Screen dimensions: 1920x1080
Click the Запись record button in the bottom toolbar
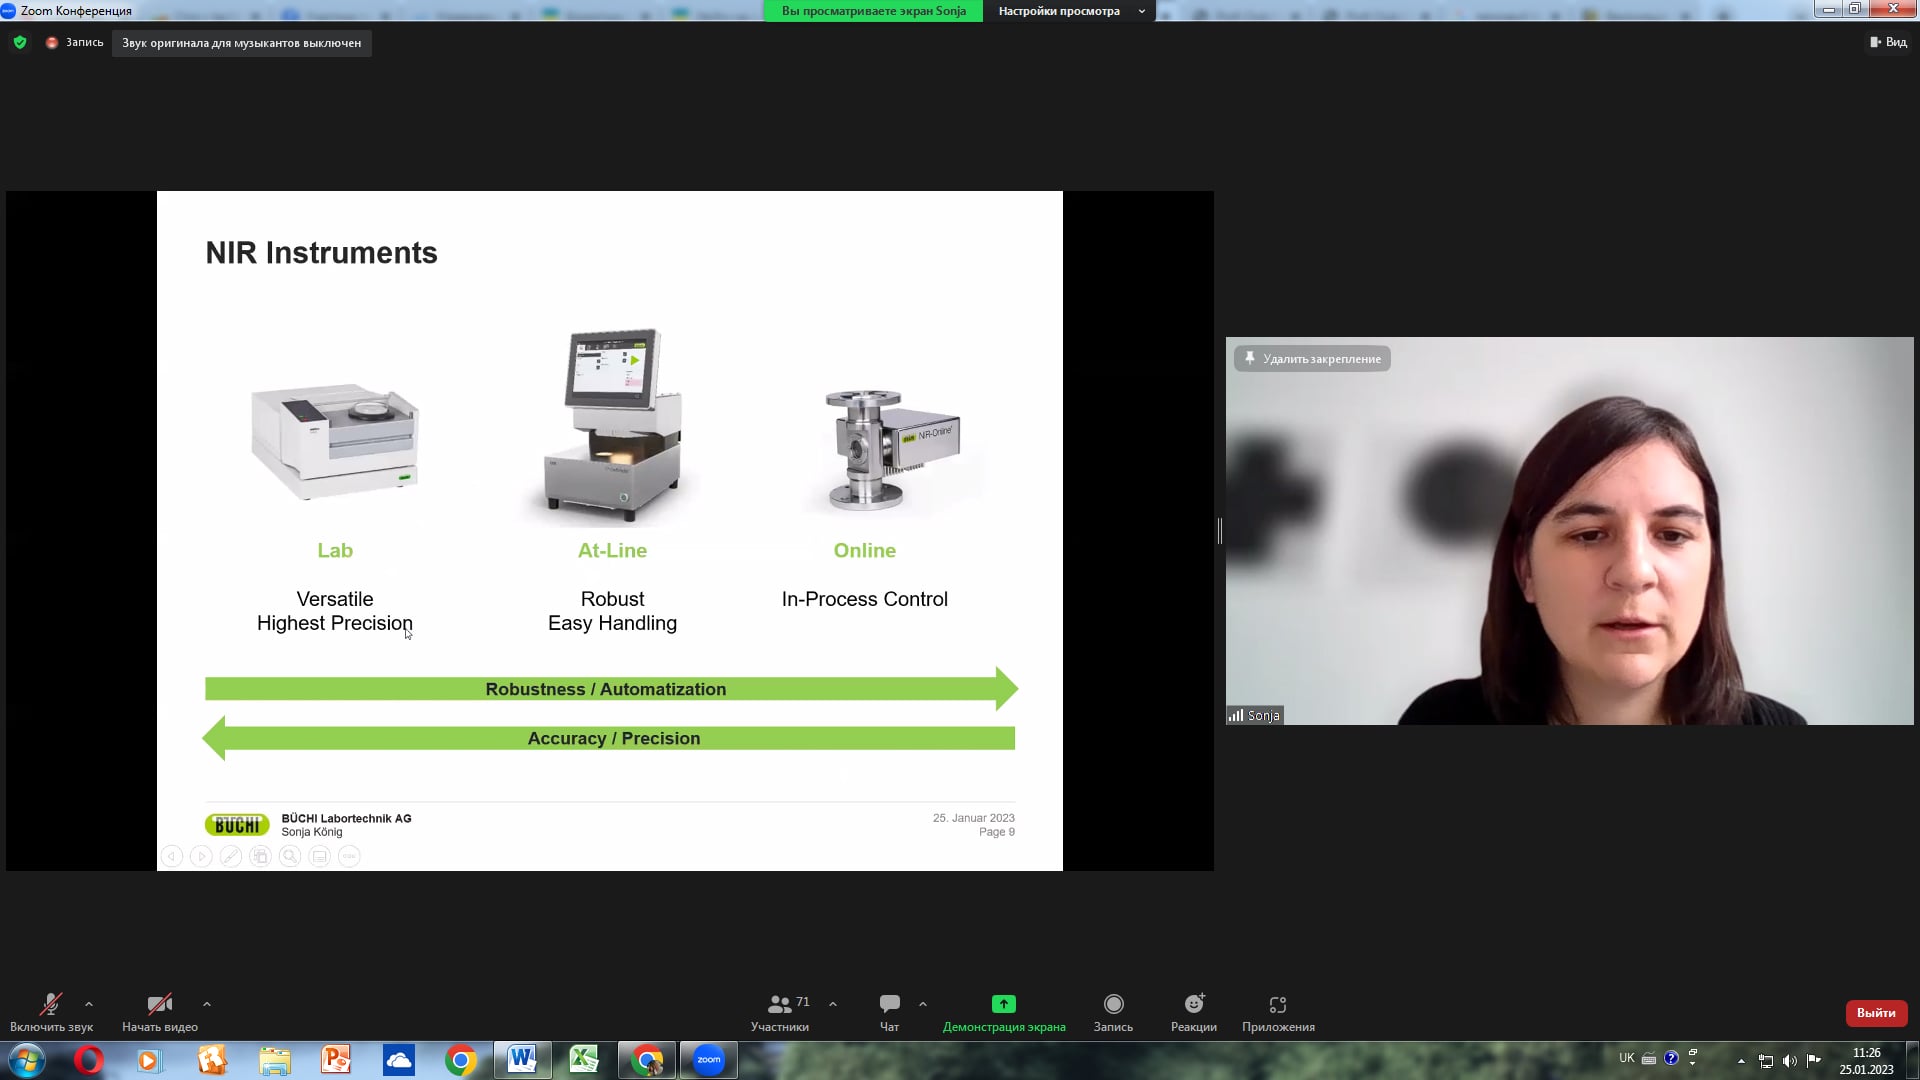[x=1113, y=1012]
